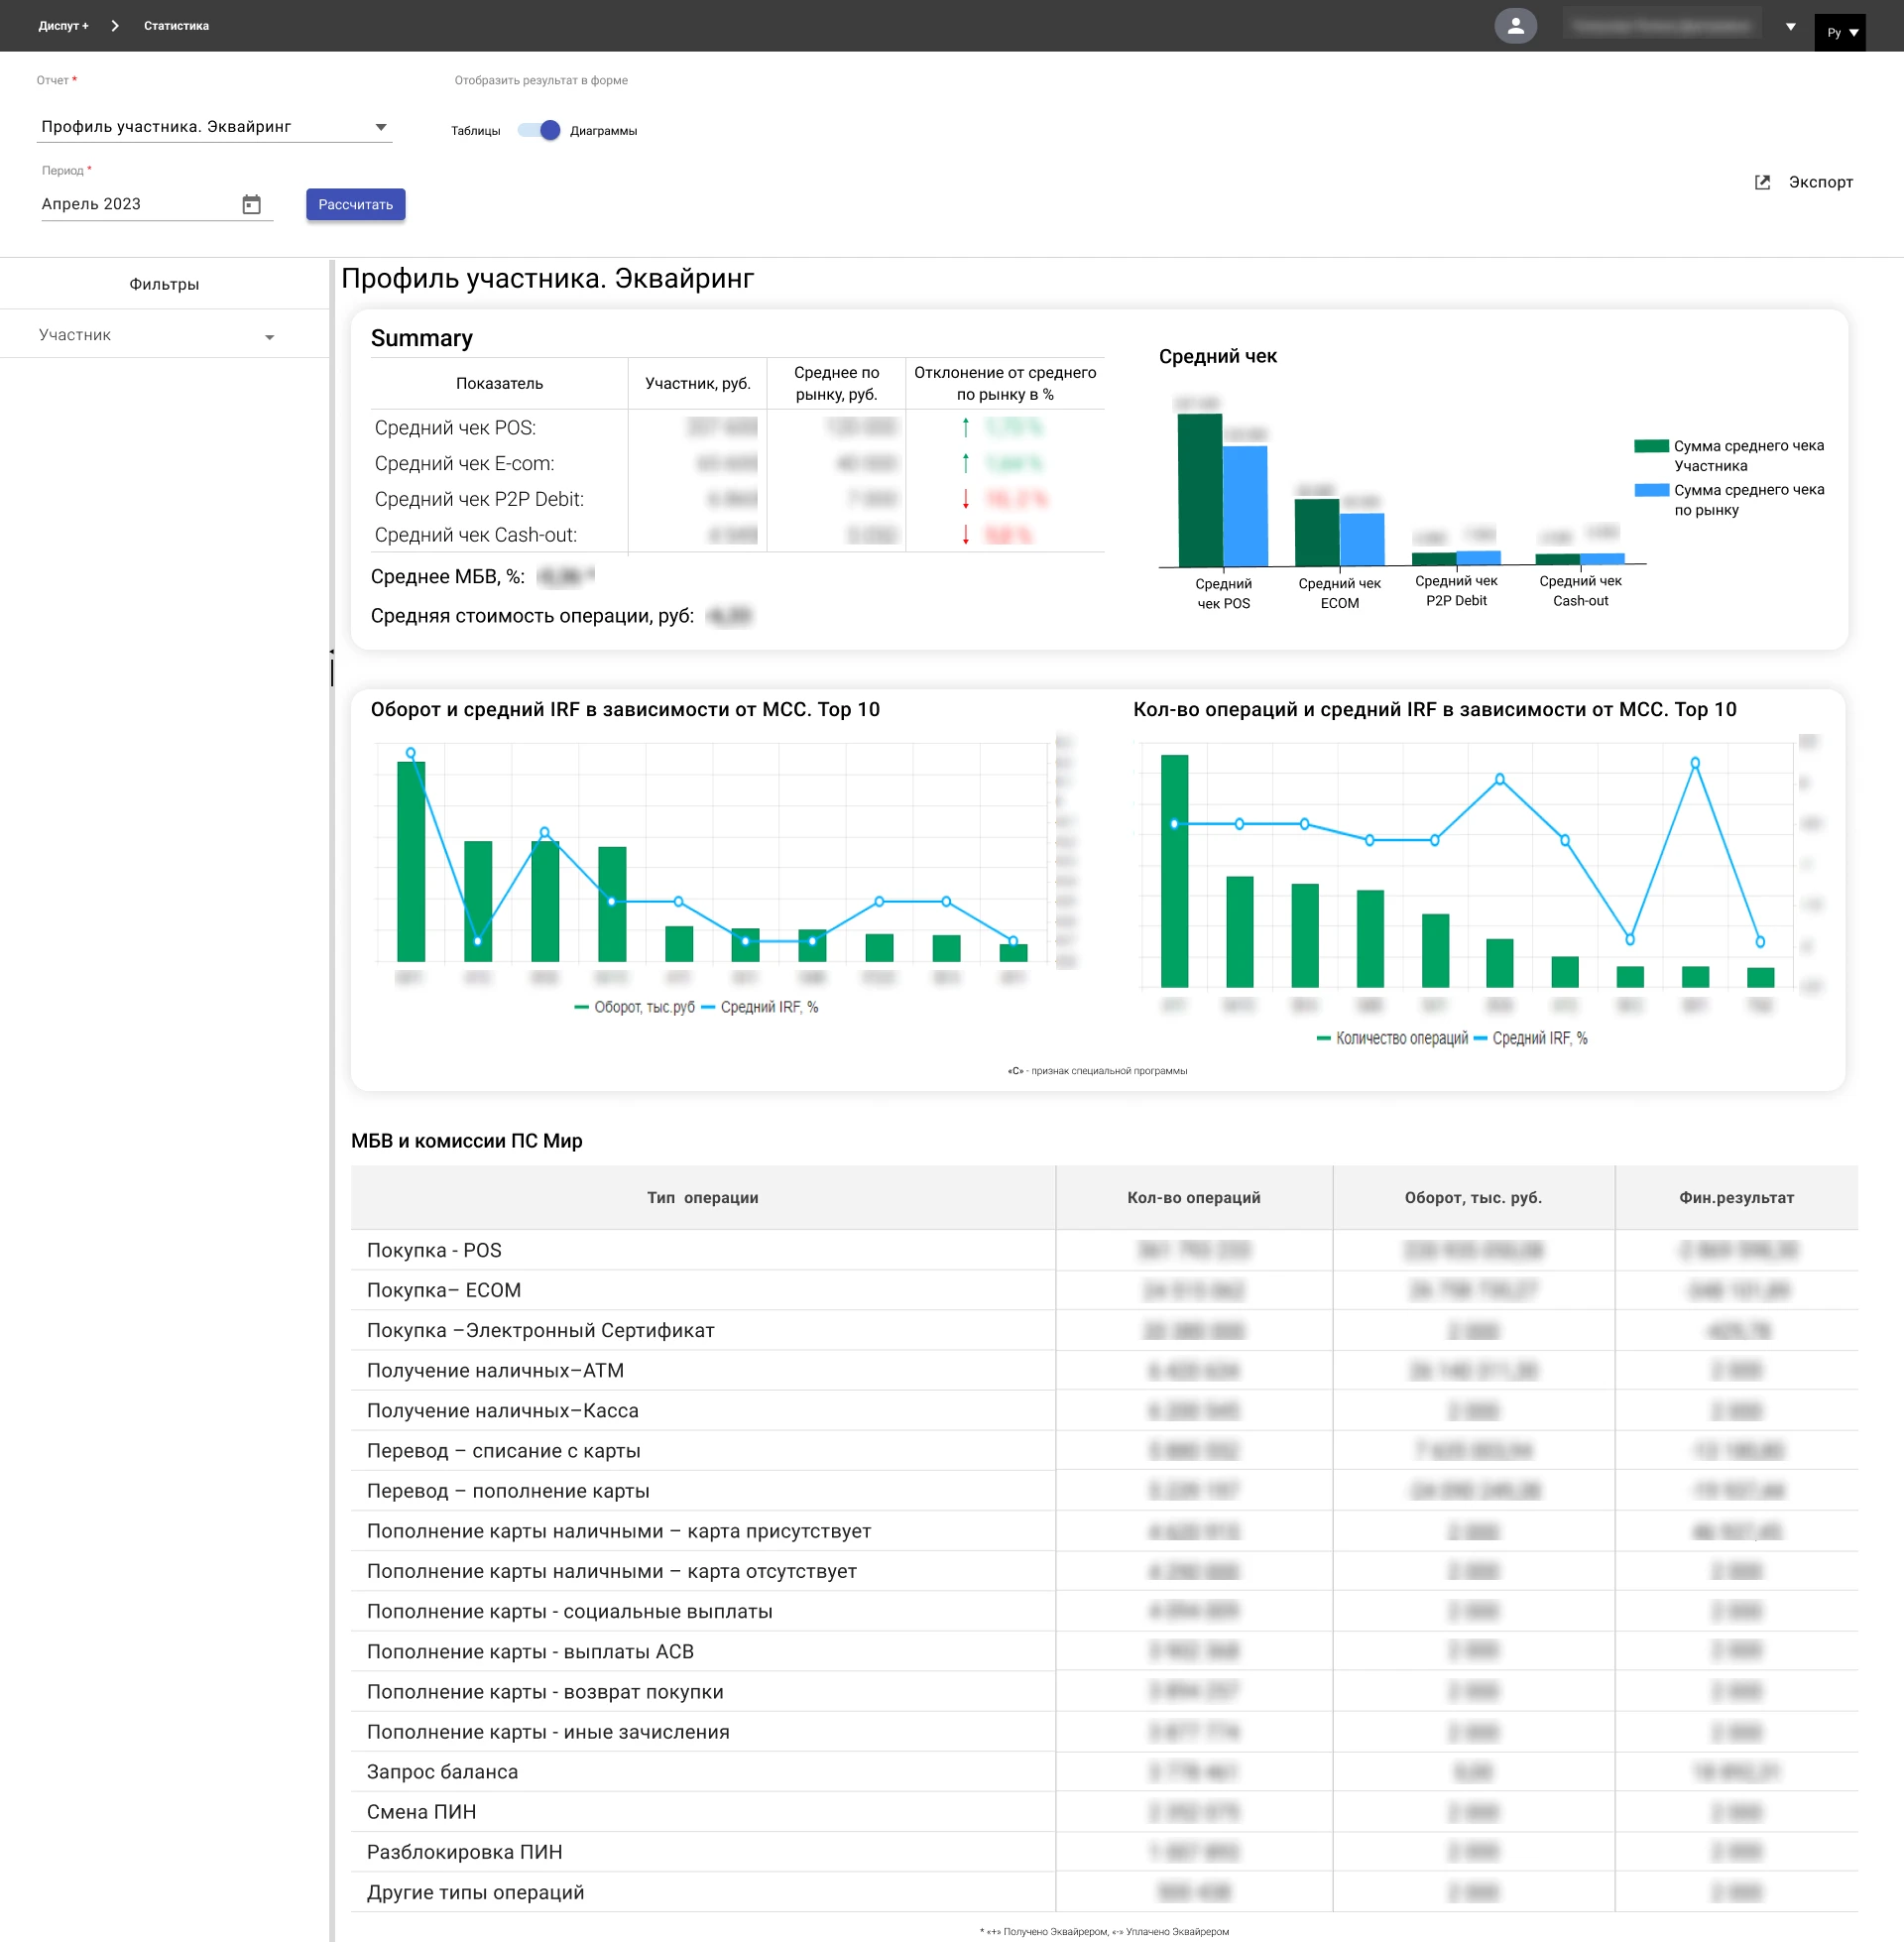
Task: Go to Диспут + breadcrumb item
Action: pyautogui.click(x=63, y=26)
